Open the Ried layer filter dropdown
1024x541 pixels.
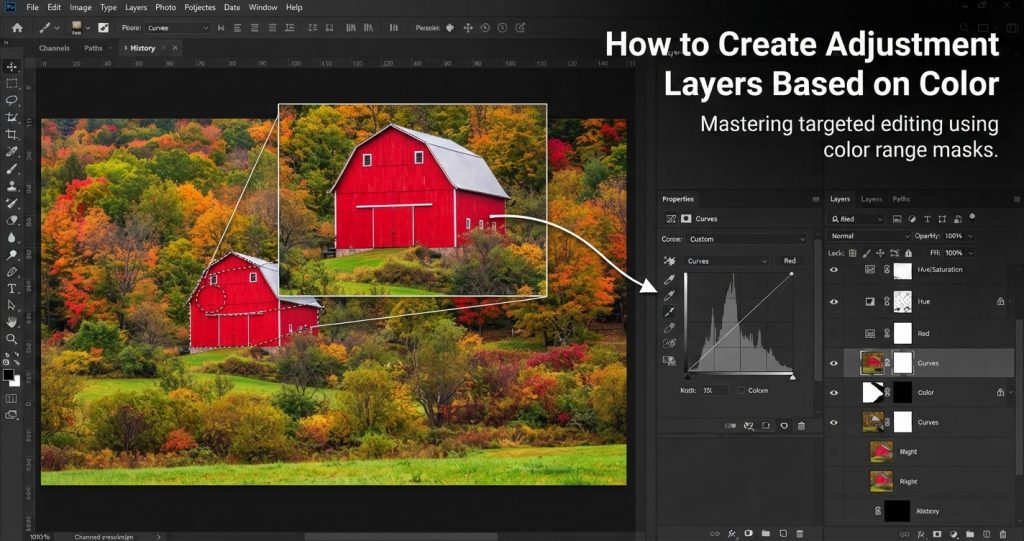tap(856, 219)
